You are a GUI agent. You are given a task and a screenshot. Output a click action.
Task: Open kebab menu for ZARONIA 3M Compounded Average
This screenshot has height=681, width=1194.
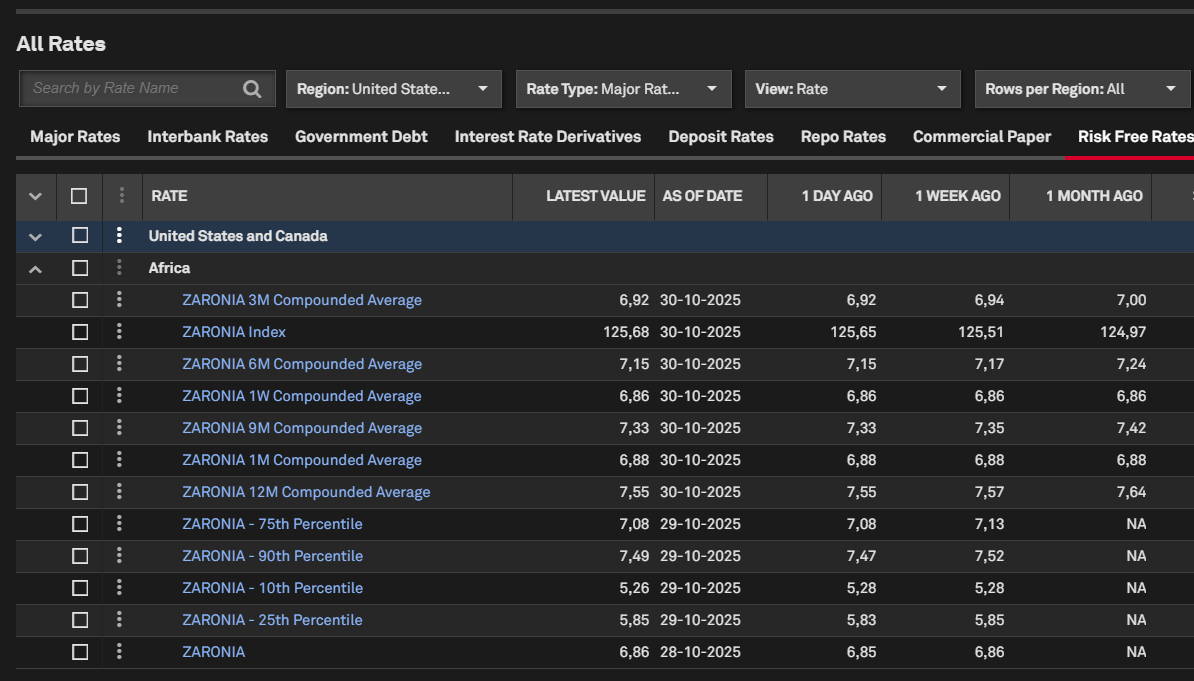coord(119,300)
